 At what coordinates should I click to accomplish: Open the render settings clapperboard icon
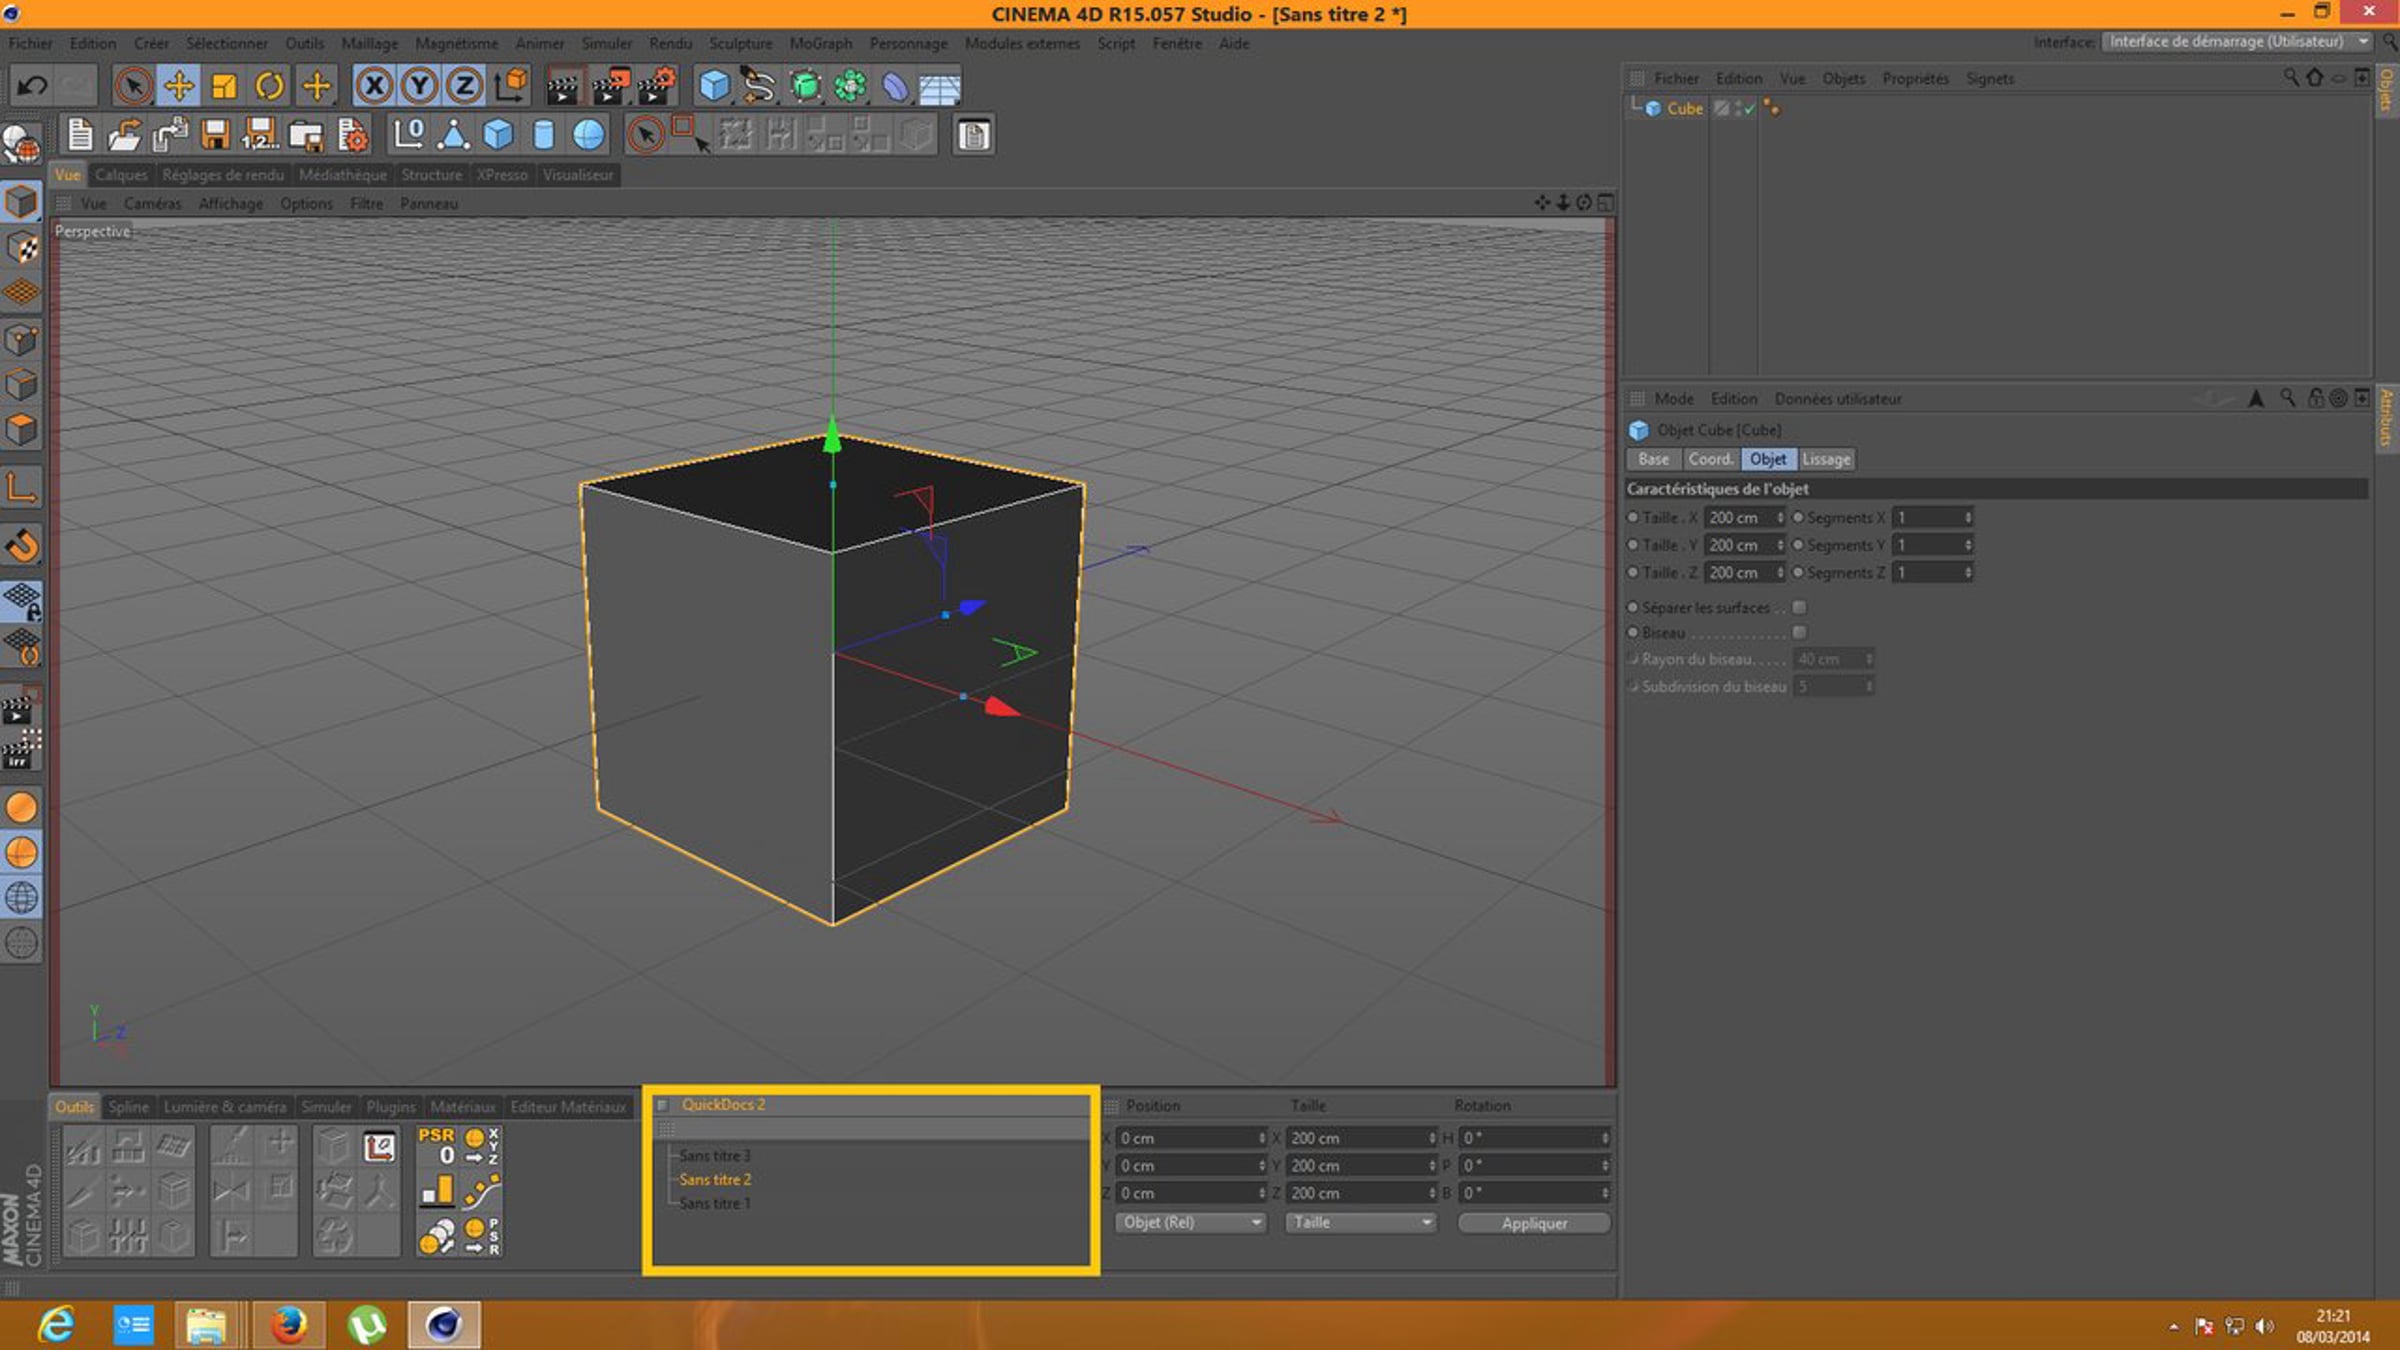656,86
